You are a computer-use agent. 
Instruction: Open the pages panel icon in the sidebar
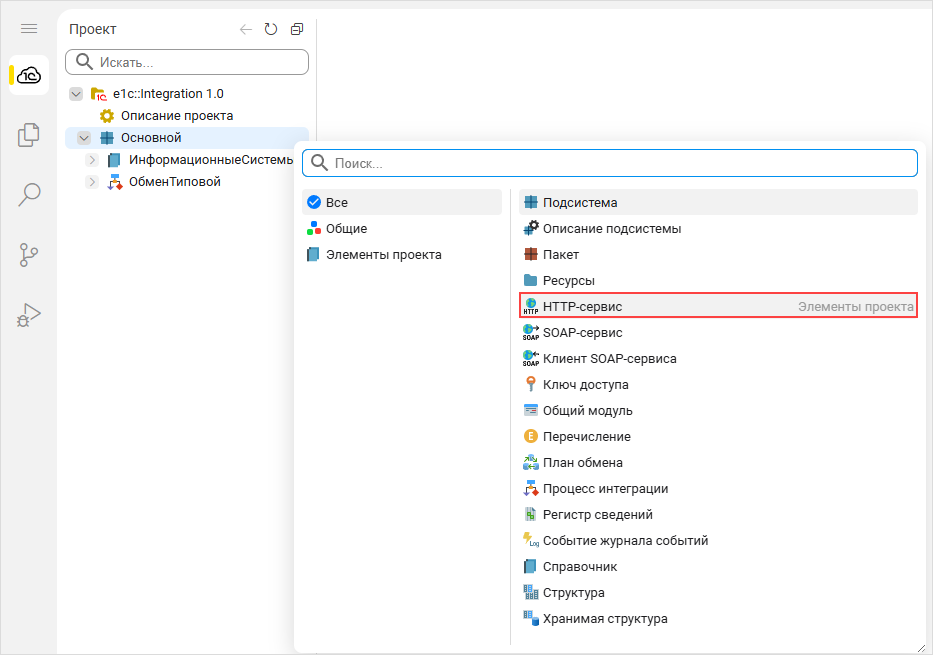tap(28, 134)
